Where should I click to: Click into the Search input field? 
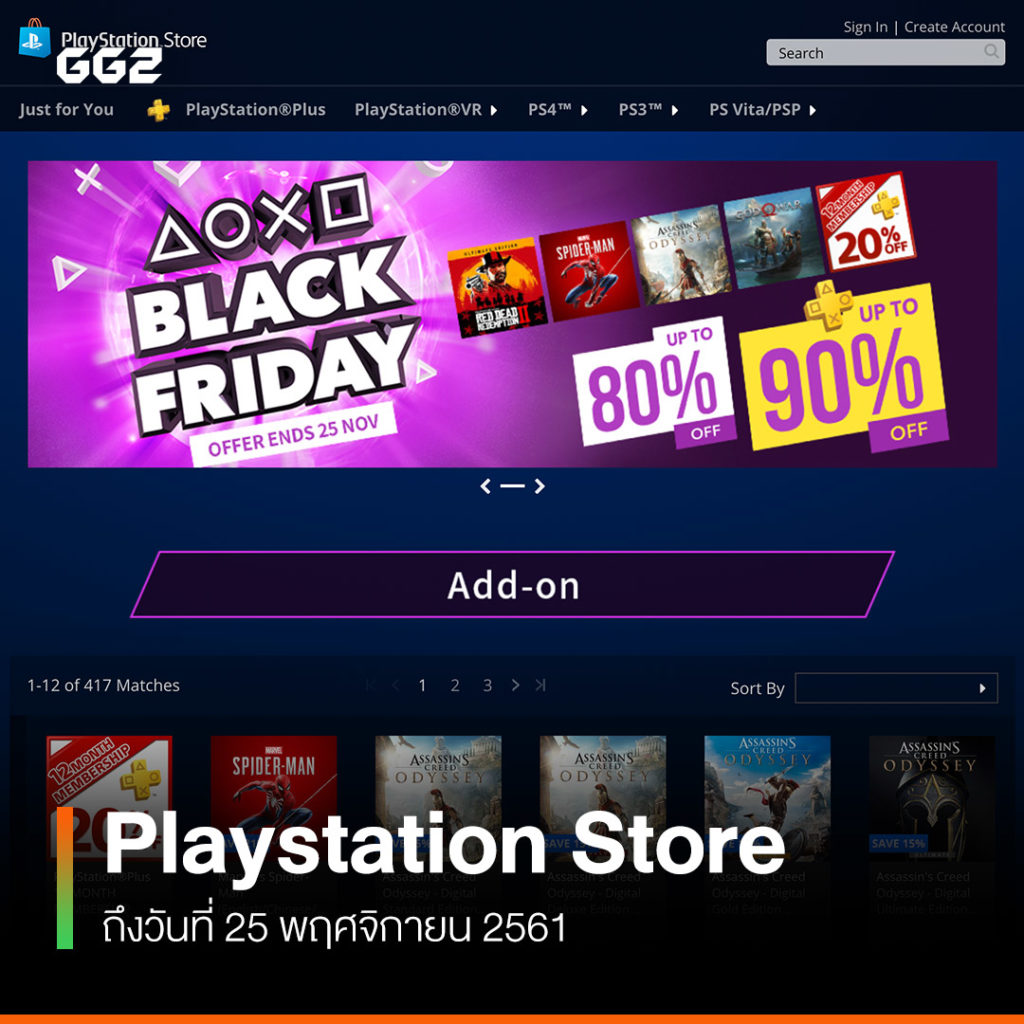pos(874,52)
